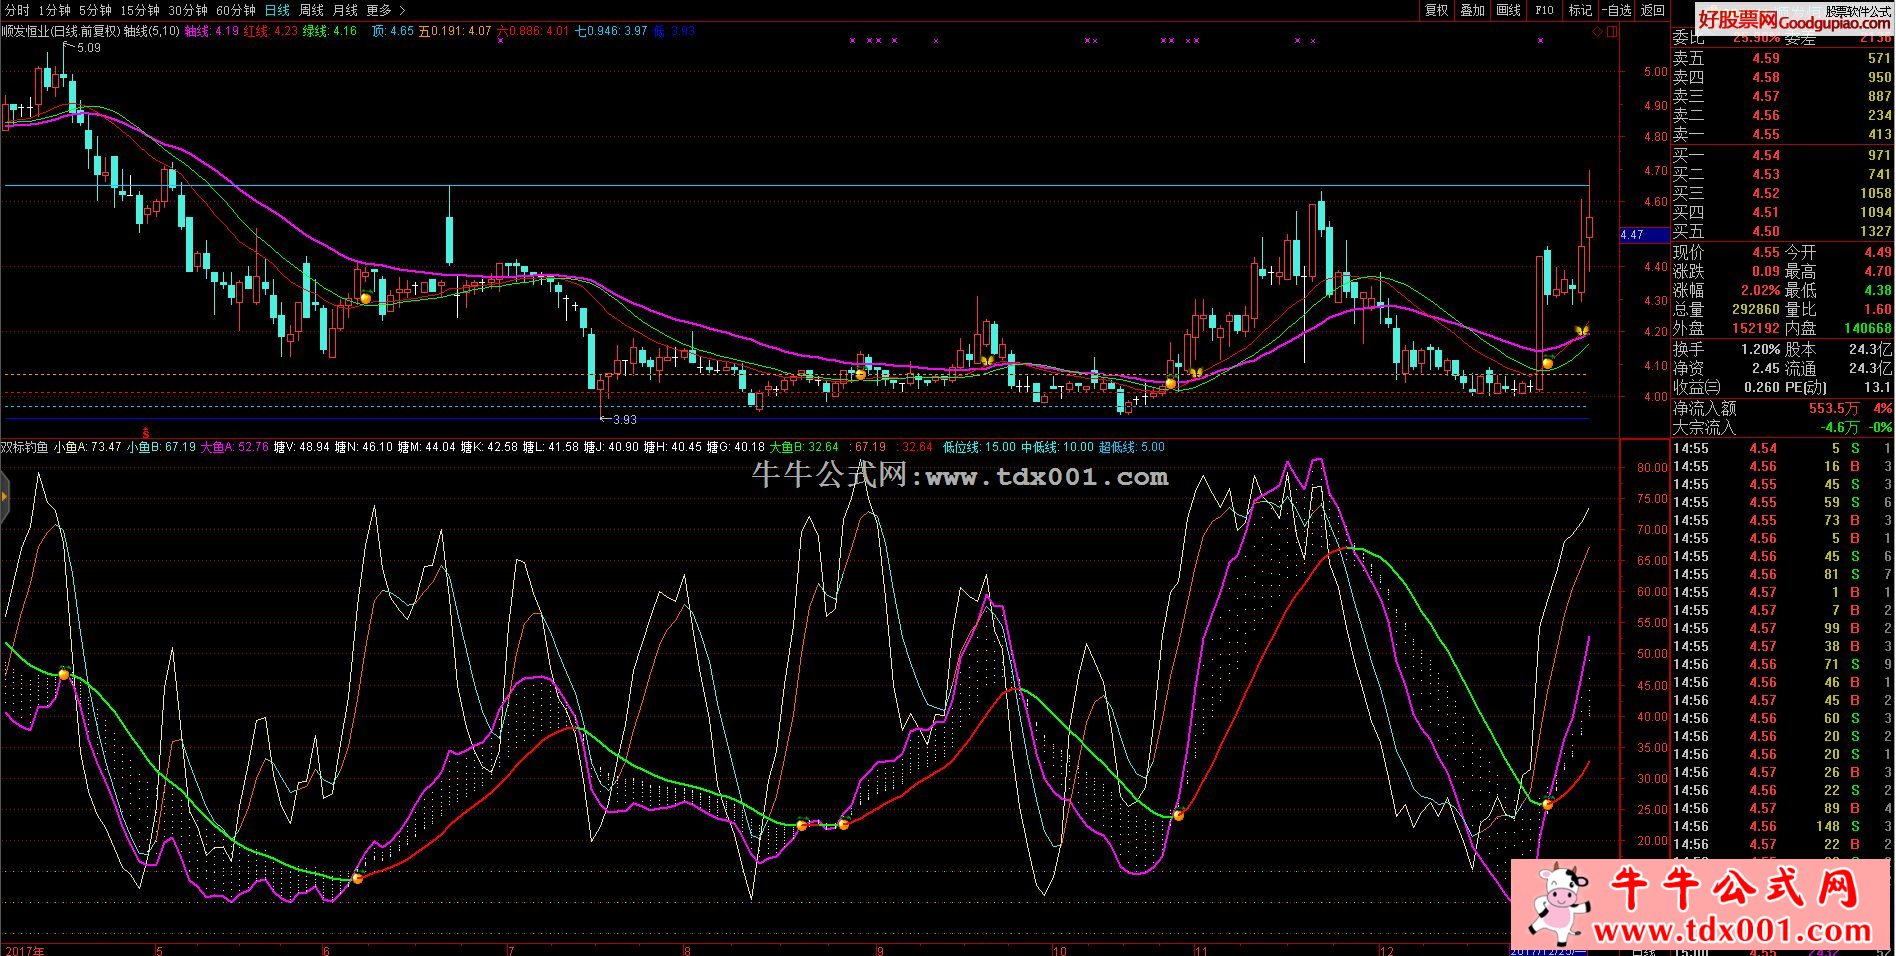Click the -自选 watchlist button
The image size is (1896, 956).
(x=1617, y=10)
